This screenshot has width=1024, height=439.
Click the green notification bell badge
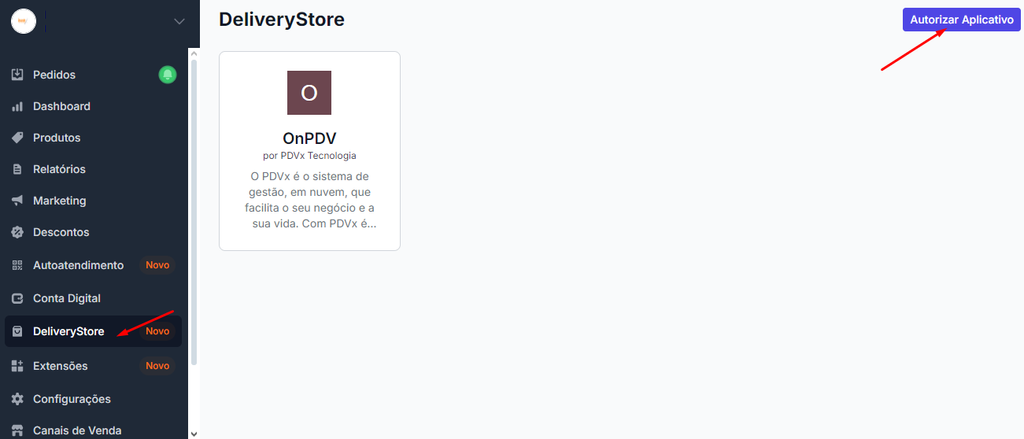(x=167, y=75)
